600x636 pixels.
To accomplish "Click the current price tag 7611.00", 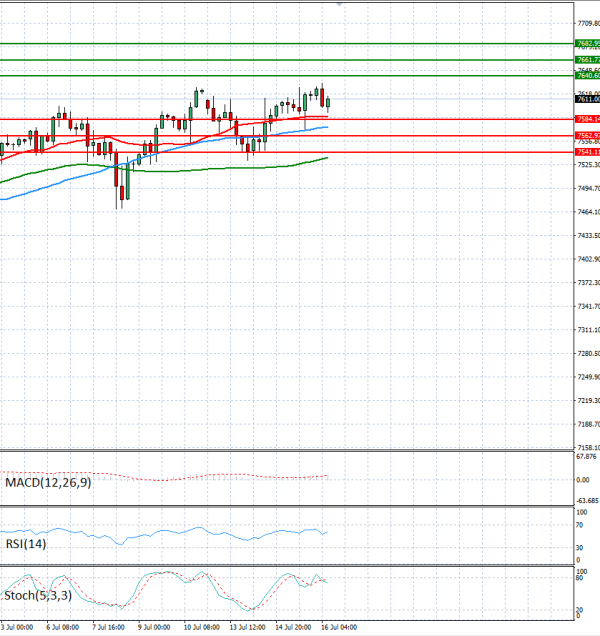I will (587, 99).
